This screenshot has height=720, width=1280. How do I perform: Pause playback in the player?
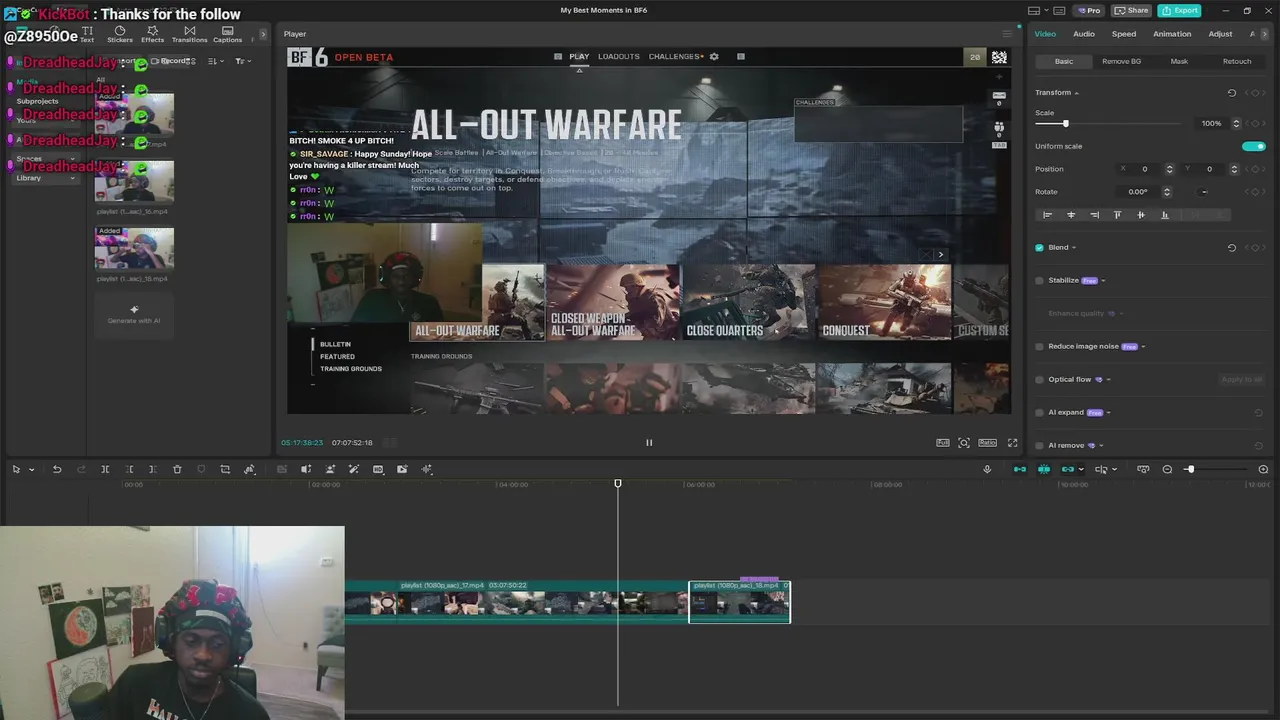tap(648, 442)
